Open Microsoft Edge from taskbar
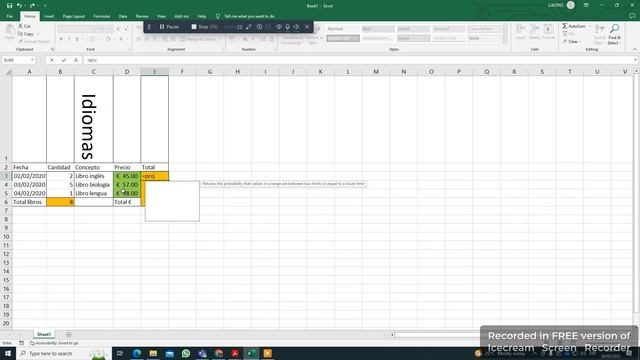The image size is (640, 360). pyautogui.click(x=136, y=353)
